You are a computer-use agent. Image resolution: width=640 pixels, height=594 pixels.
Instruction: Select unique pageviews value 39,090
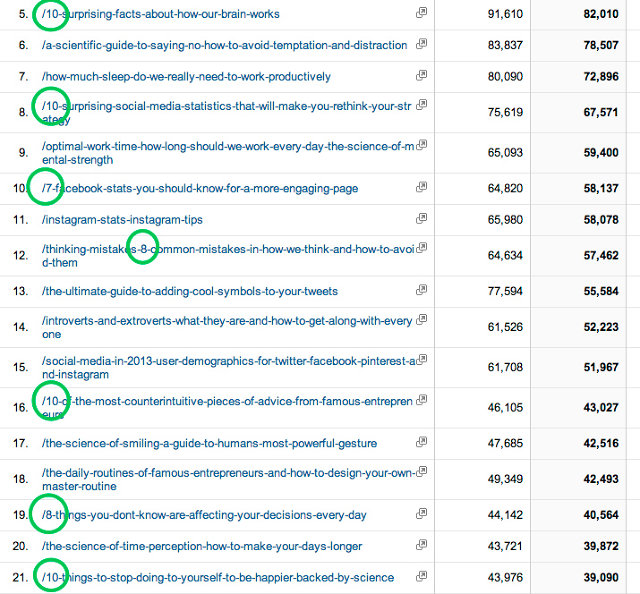pyautogui.click(x=601, y=578)
